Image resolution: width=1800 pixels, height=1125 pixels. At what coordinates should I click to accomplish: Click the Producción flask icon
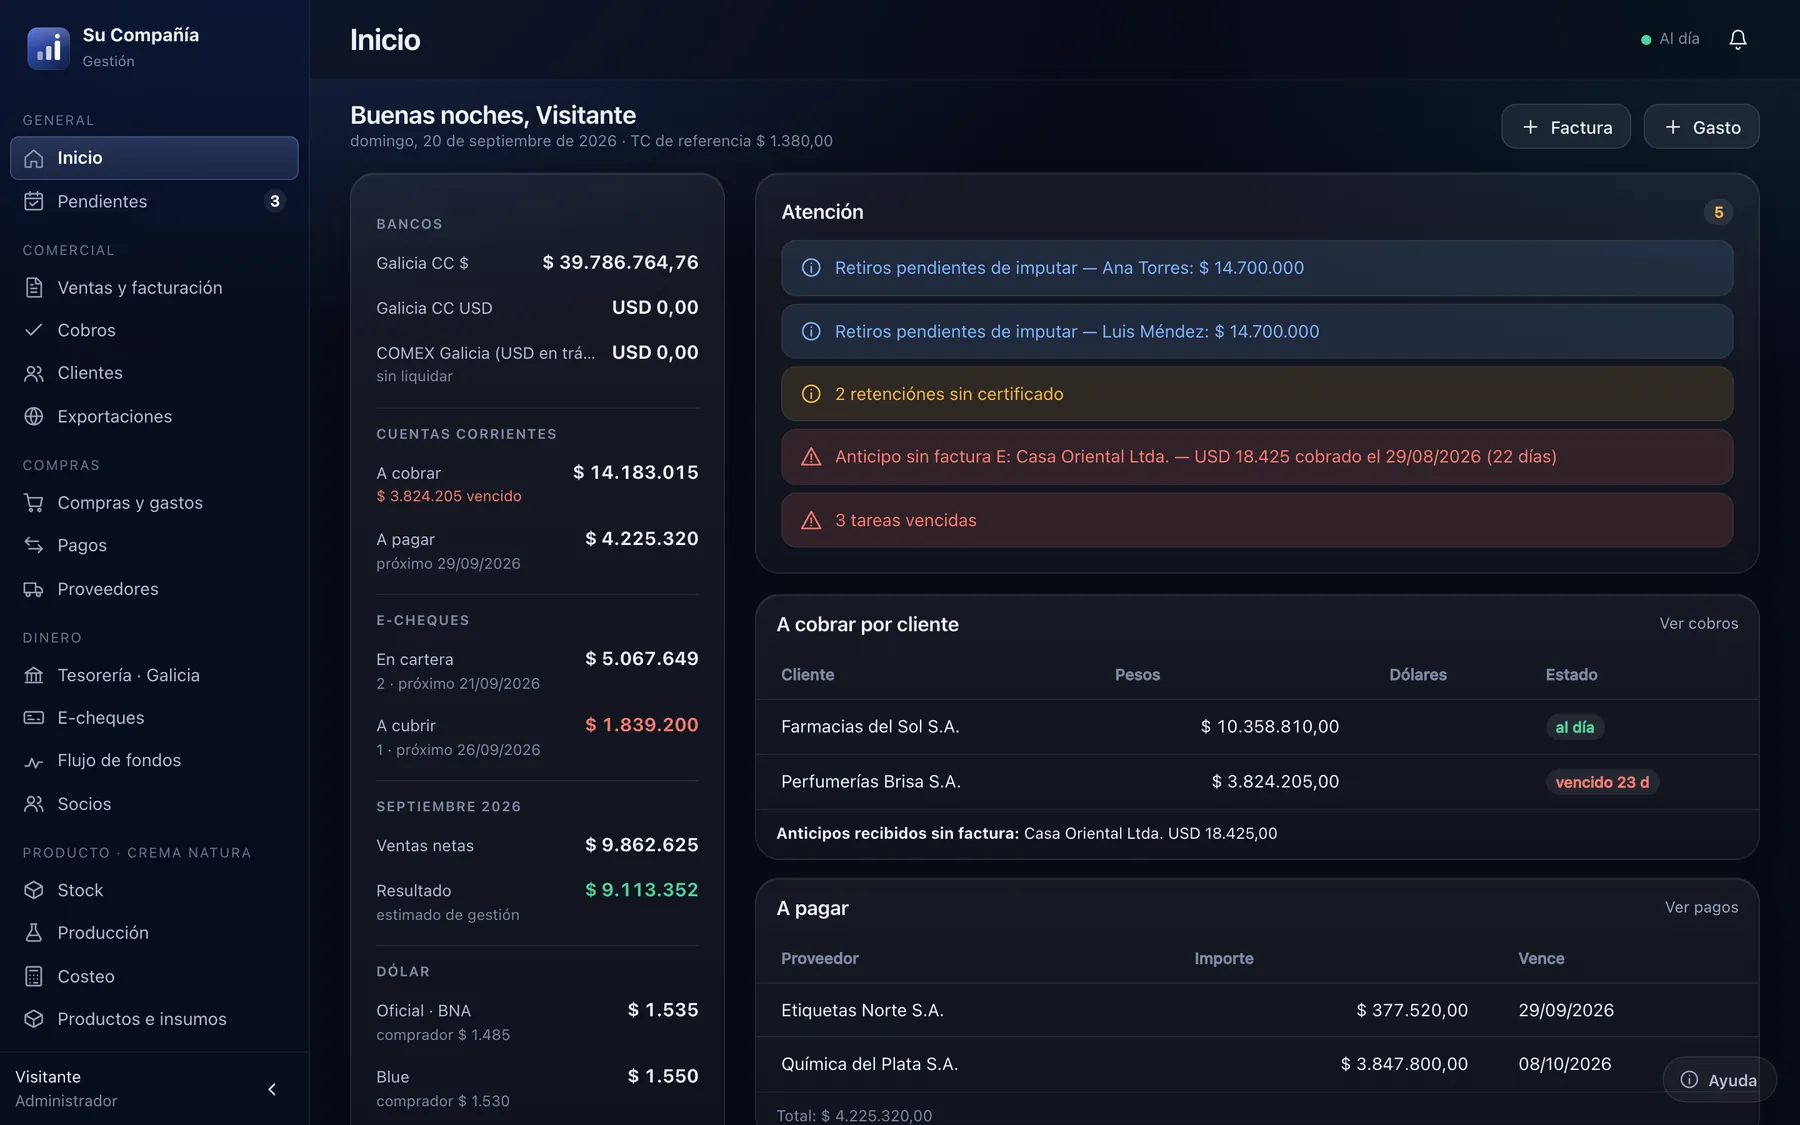(34, 932)
